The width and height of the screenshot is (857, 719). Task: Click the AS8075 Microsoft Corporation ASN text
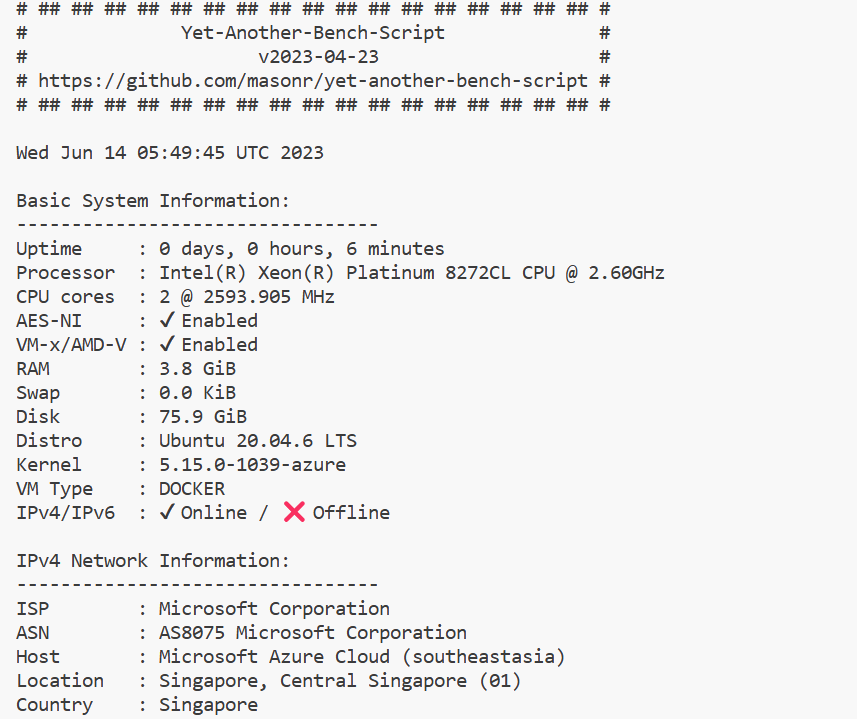click(313, 633)
